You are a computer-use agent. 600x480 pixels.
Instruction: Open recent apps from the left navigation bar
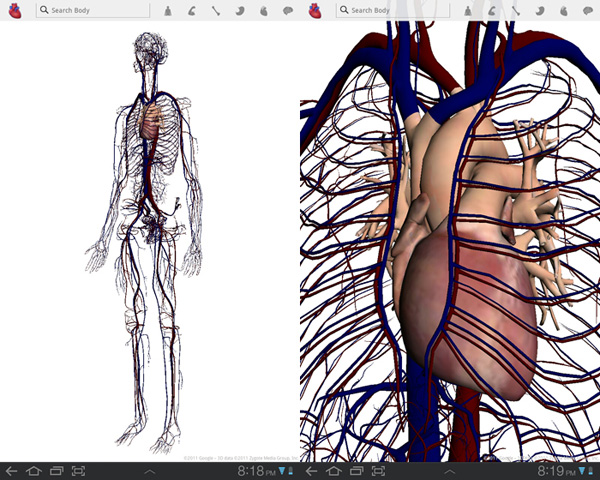[57, 471]
